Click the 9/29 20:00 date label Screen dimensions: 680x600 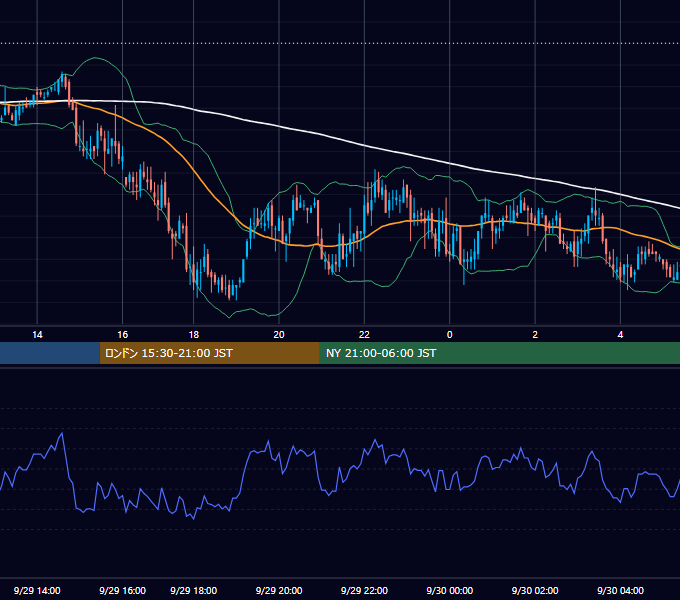pos(279,590)
